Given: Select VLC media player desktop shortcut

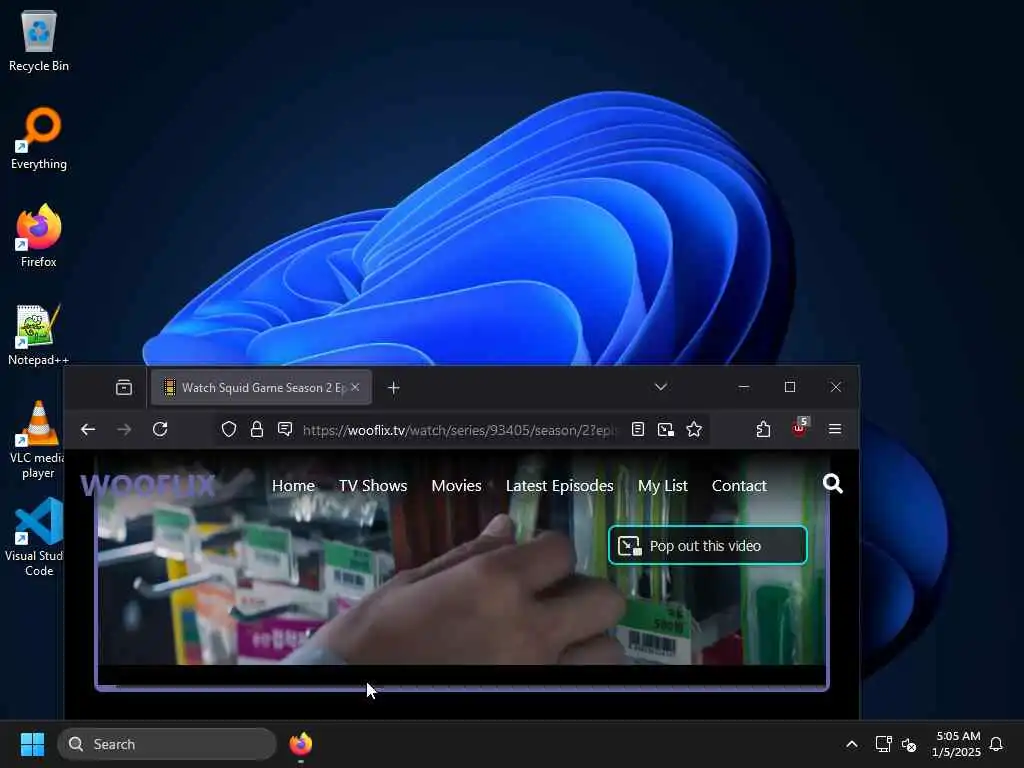Looking at the screenshot, I should (38, 440).
